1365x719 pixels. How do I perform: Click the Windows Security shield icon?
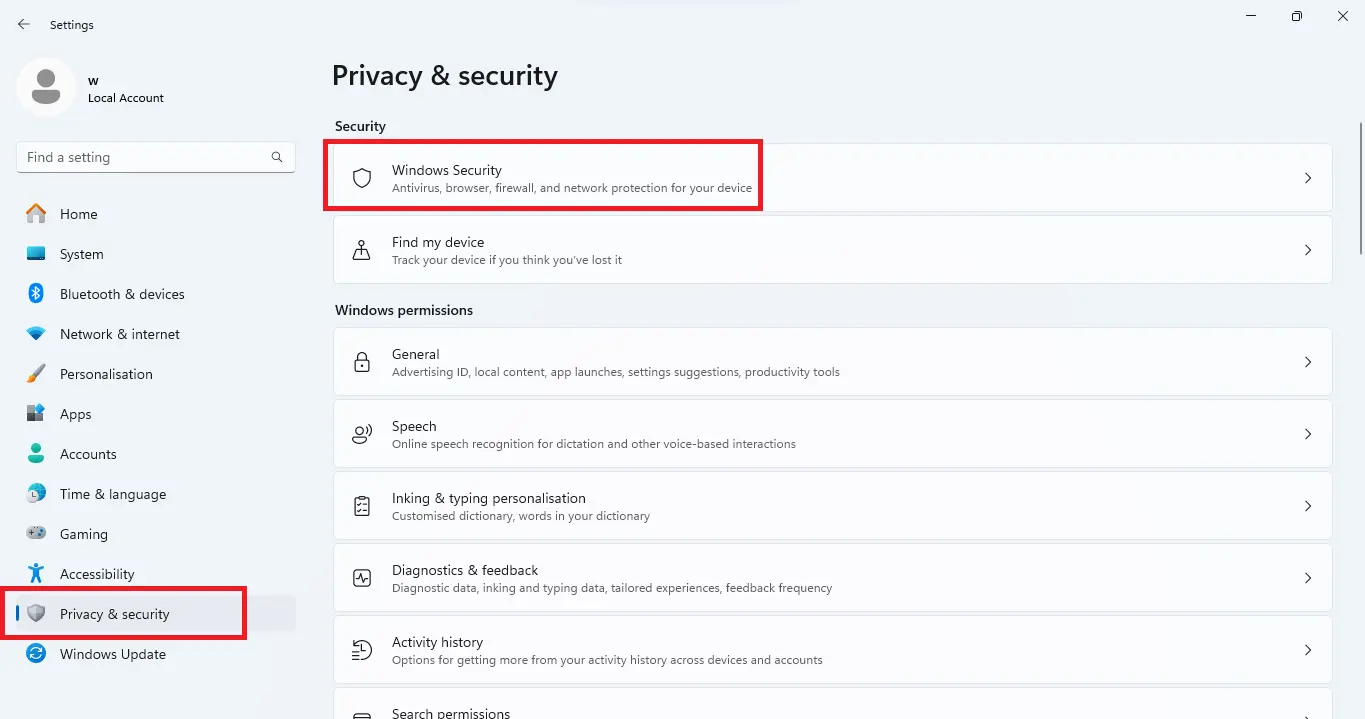(362, 178)
